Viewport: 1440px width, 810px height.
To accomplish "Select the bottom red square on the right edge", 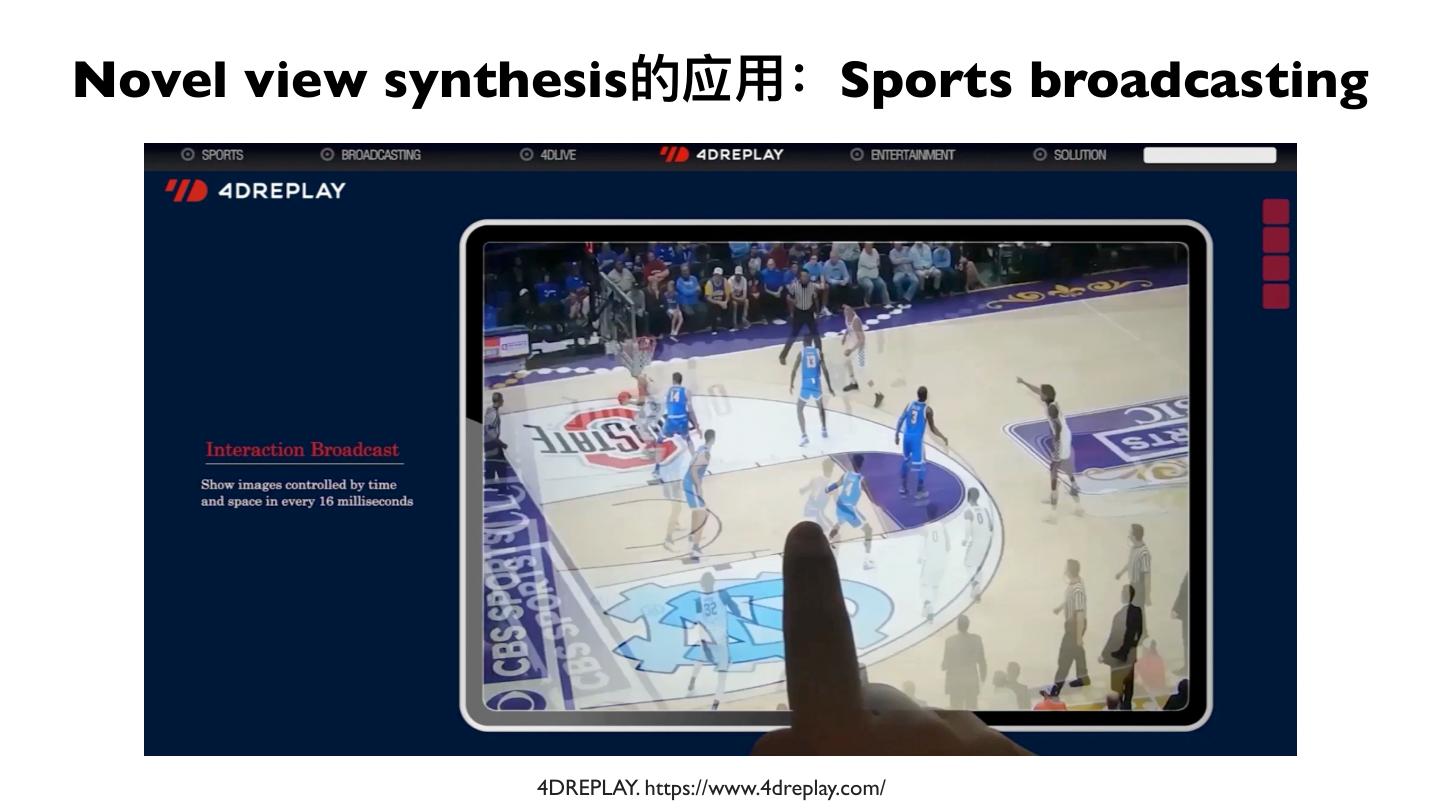I will (1275, 296).
